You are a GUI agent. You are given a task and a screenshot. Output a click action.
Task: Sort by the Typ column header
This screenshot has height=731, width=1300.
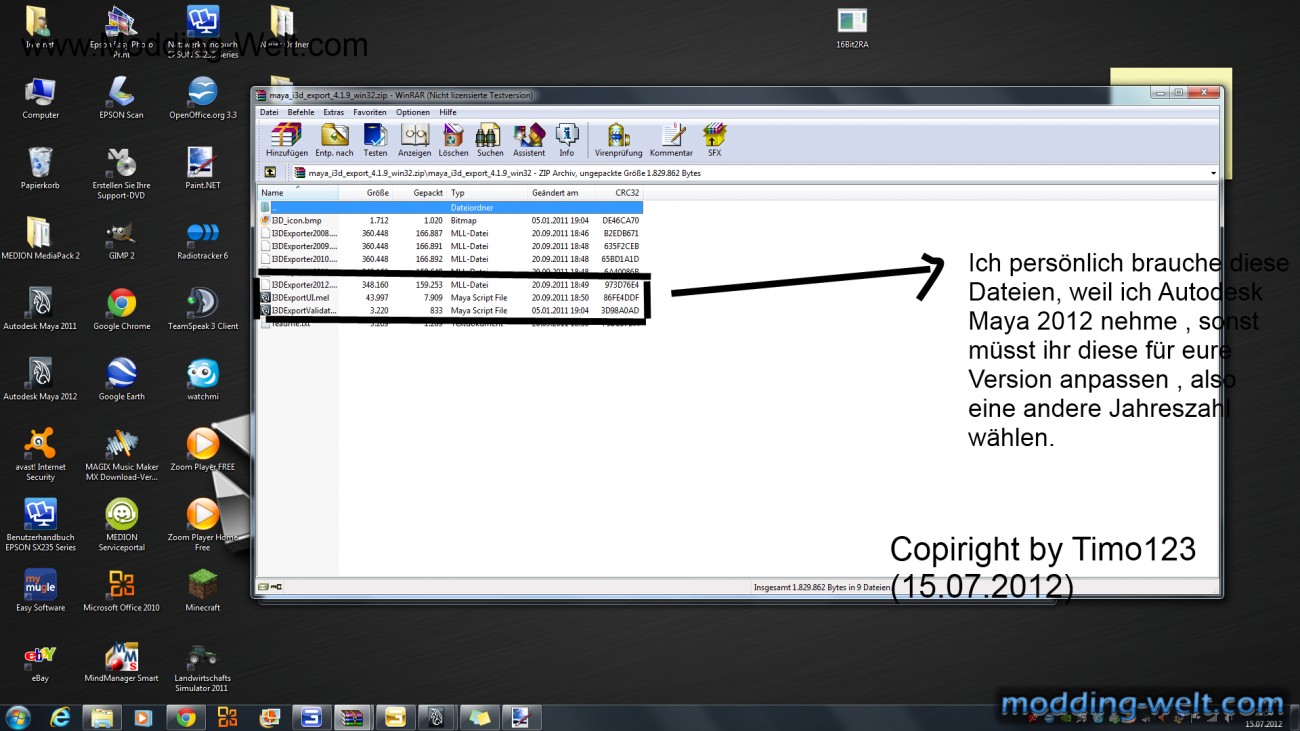click(488, 193)
